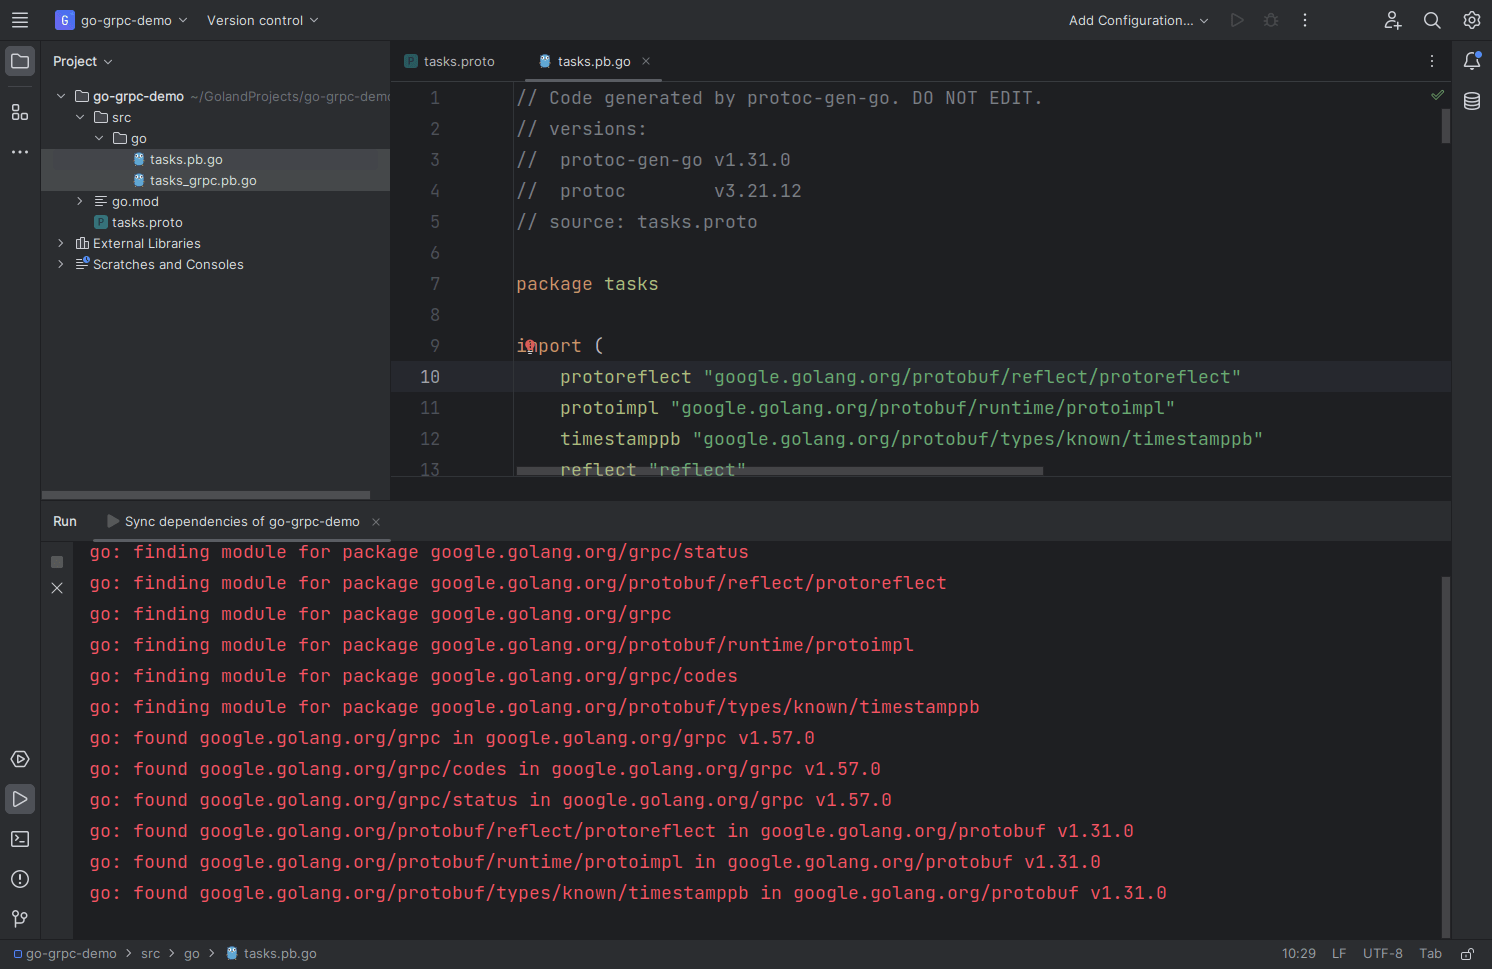Screen dimensions: 1492x969
Task: Select tasks_grpc.pb.go in the project tree
Action: (x=203, y=180)
